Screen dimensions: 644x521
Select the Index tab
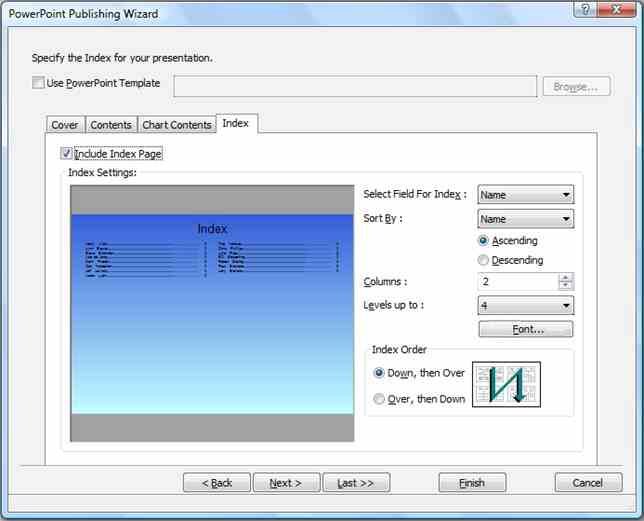[236, 123]
